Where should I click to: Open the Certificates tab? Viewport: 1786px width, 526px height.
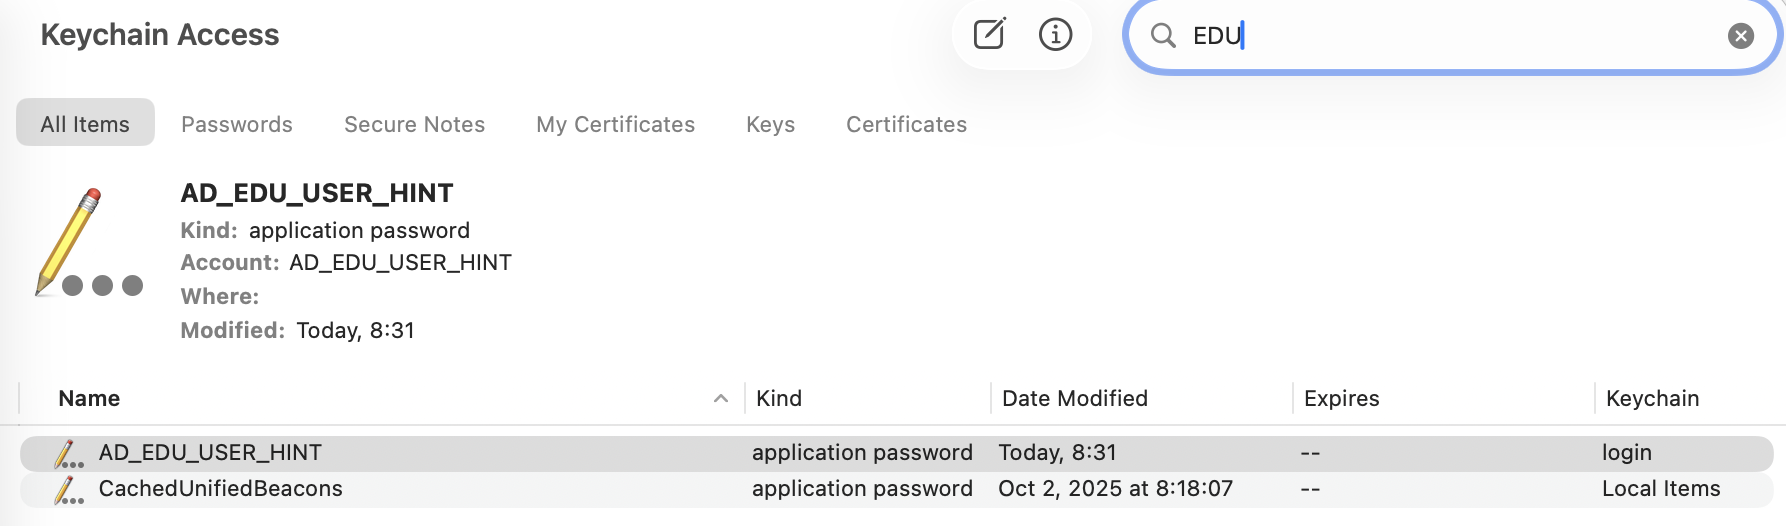(906, 124)
